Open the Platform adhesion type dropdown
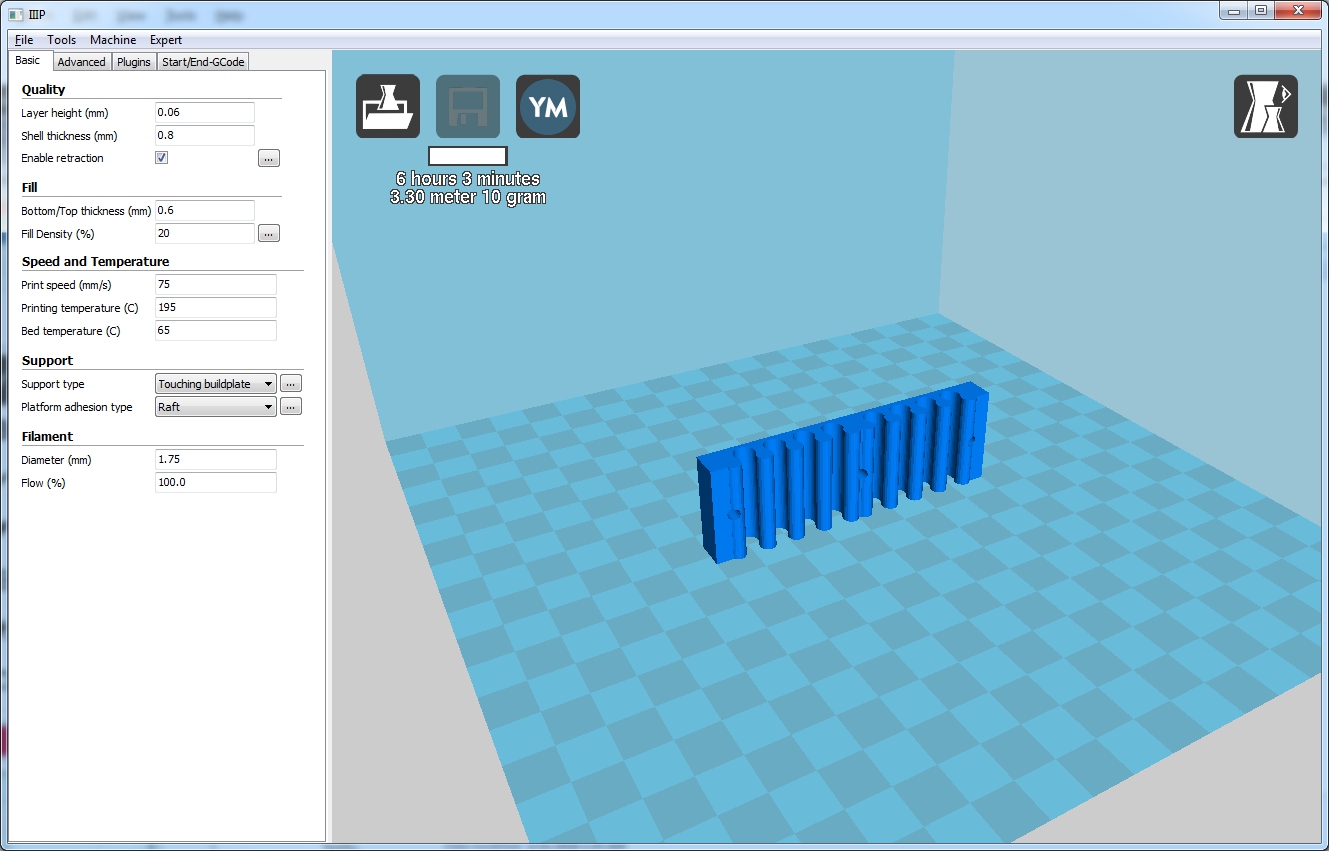Viewport: 1329px width, 851px height. [216, 407]
